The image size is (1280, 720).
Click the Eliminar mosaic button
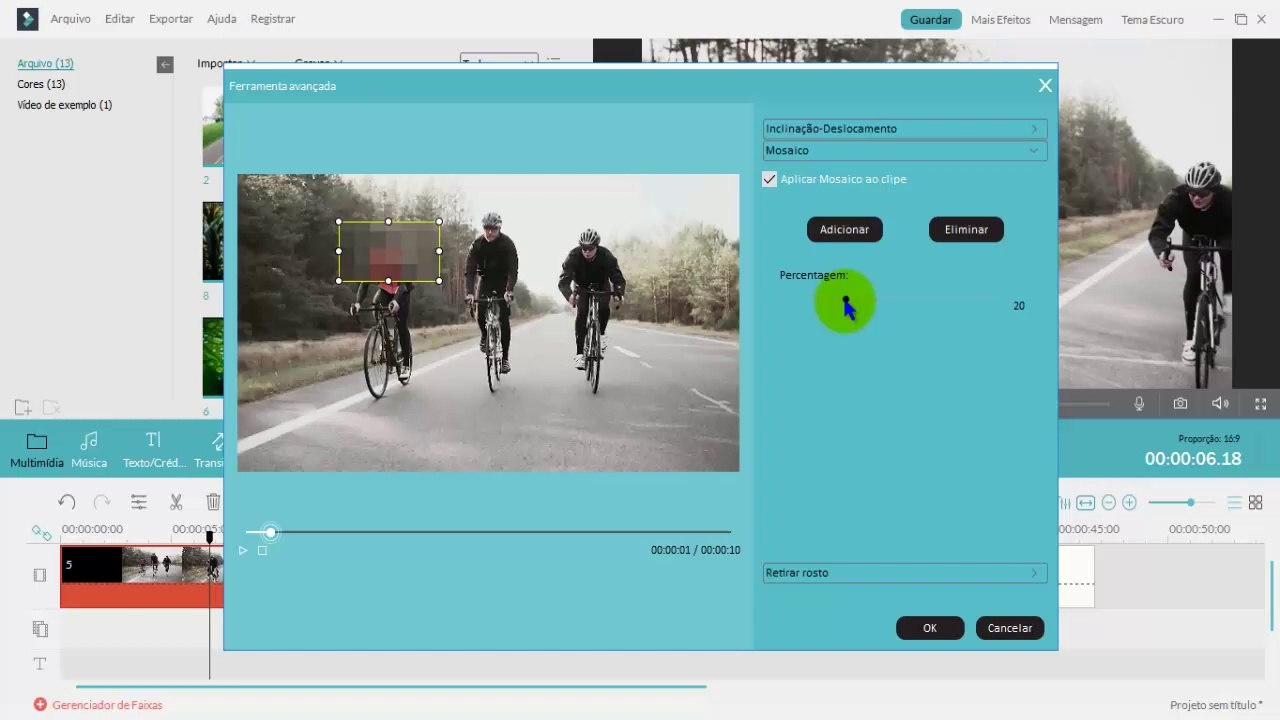966,230
